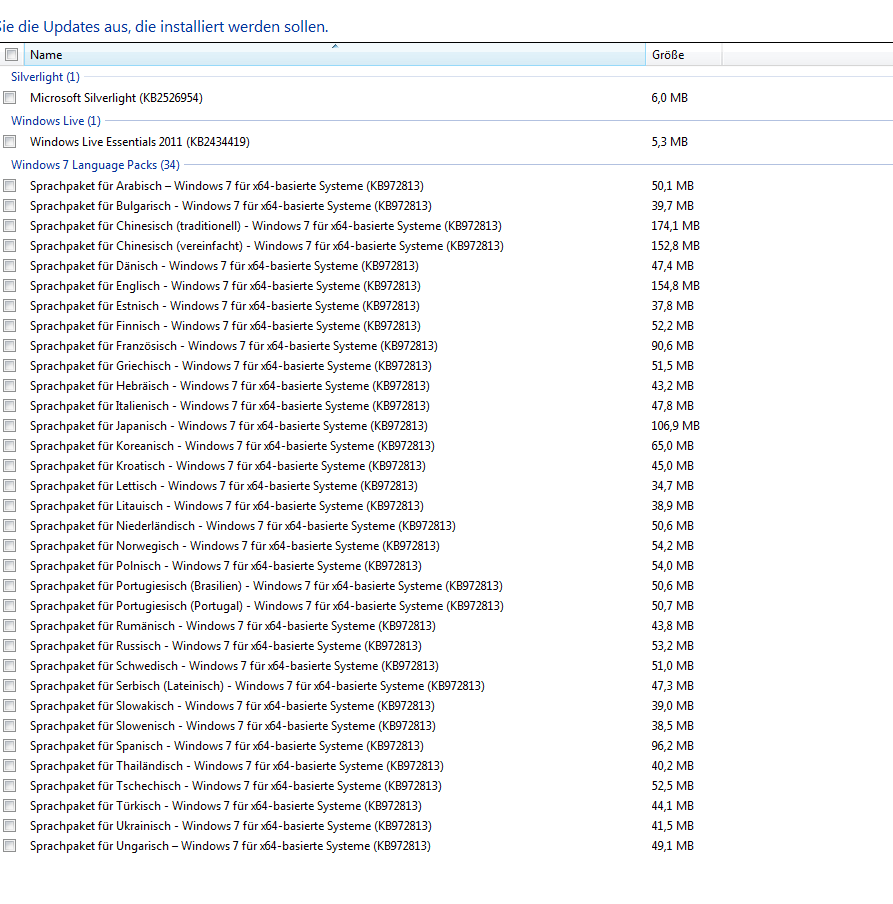Image resolution: width=893 pixels, height=904 pixels.
Task: Check the Litauisch language pack checkbox
Action: 9,506
